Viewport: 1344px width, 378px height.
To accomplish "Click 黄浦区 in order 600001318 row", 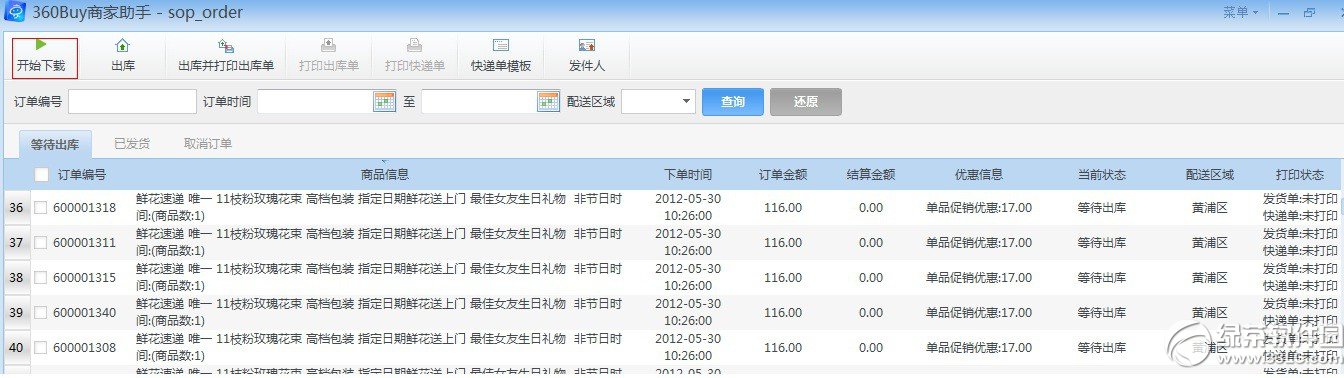I will (1210, 208).
